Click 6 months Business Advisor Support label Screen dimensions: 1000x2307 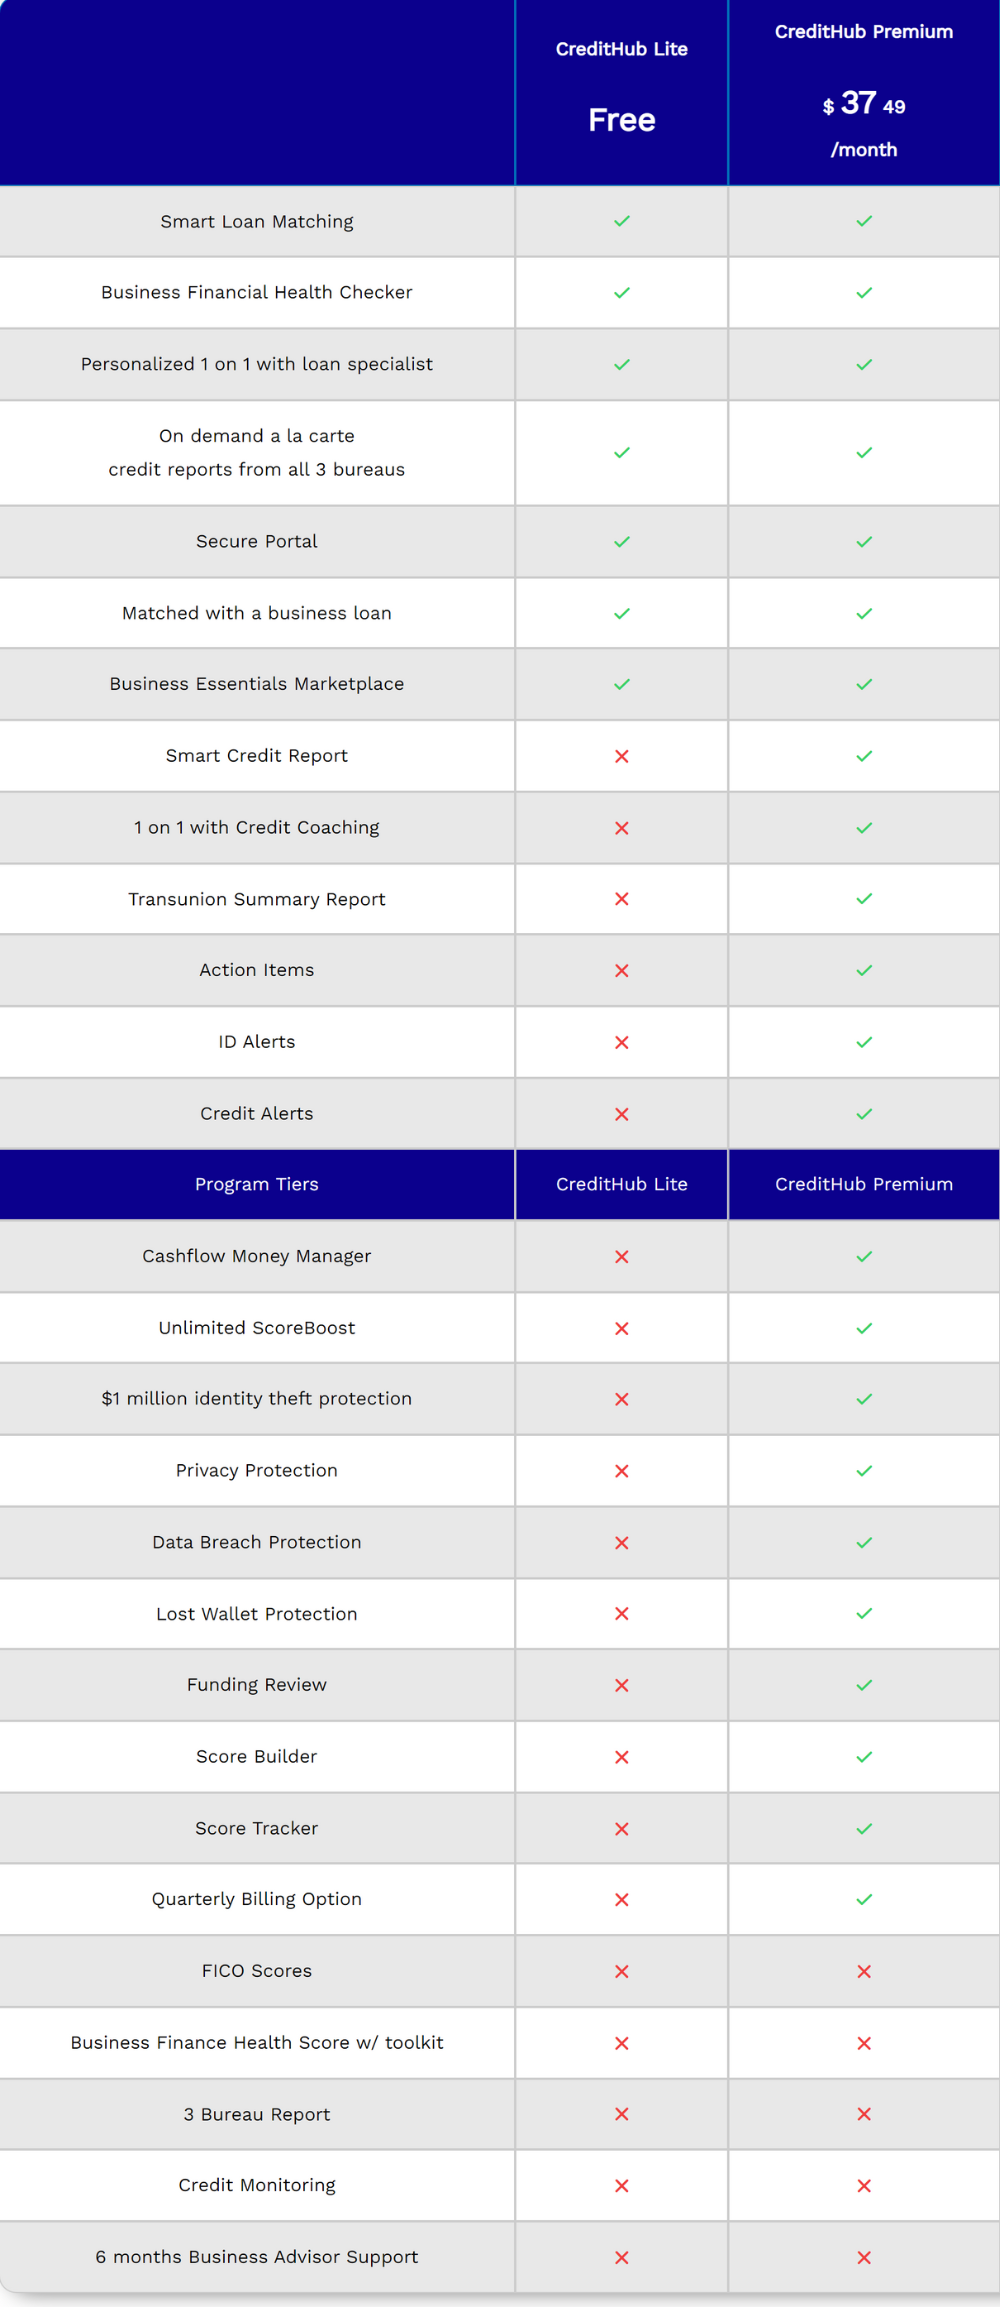click(257, 2257)
